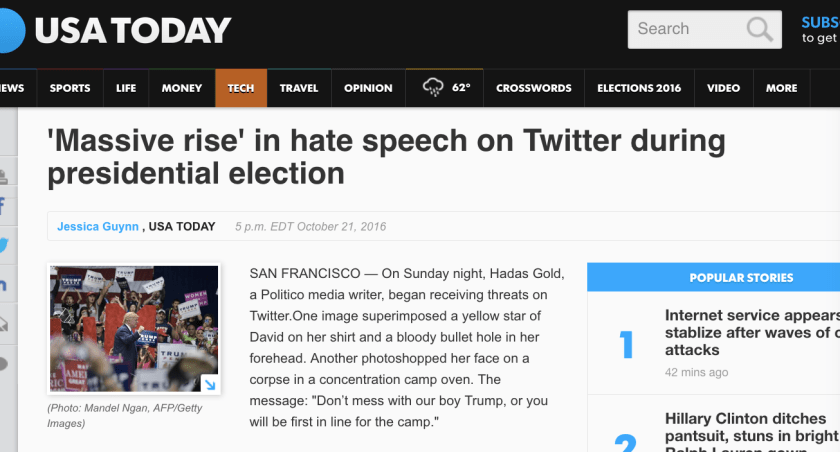
Task: Click the USA TODAY blue circle logo
Action: coord(8,30)
